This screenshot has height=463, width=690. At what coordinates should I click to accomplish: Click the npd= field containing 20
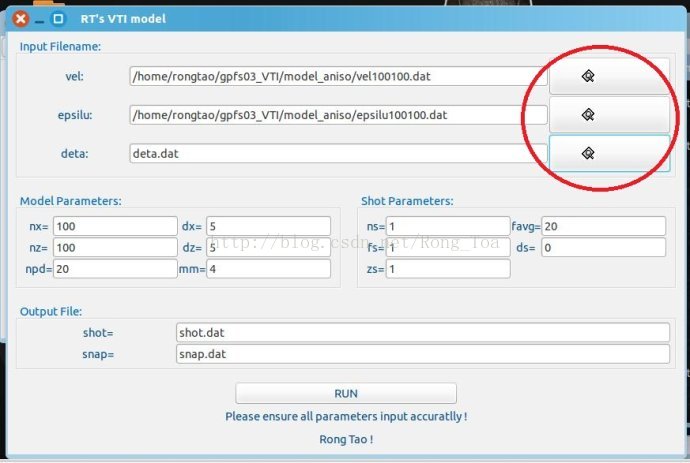point(115,269)
